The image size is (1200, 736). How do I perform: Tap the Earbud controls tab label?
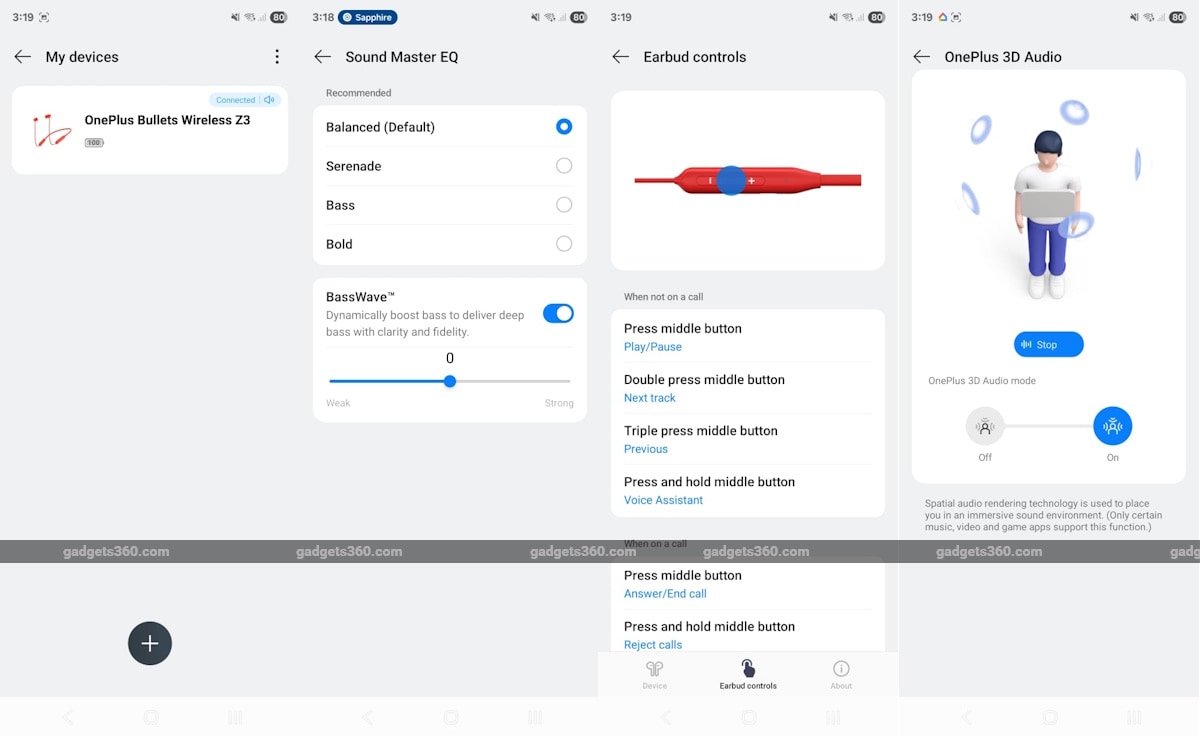coord(748,686)
